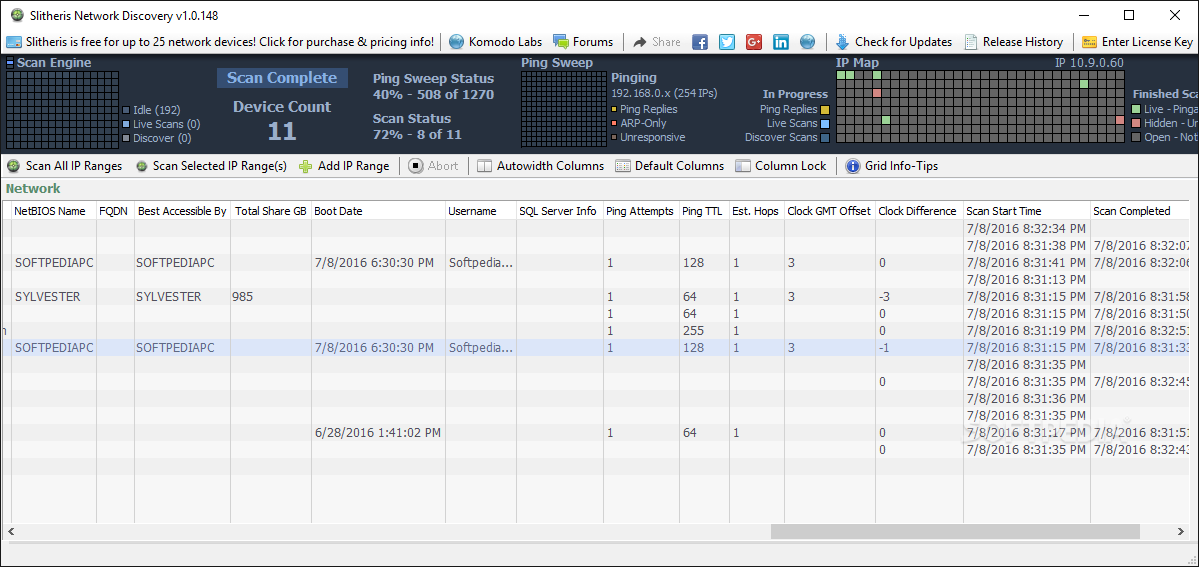
Task: Click the scrollbar left arrow
Action: click(11, 531)
